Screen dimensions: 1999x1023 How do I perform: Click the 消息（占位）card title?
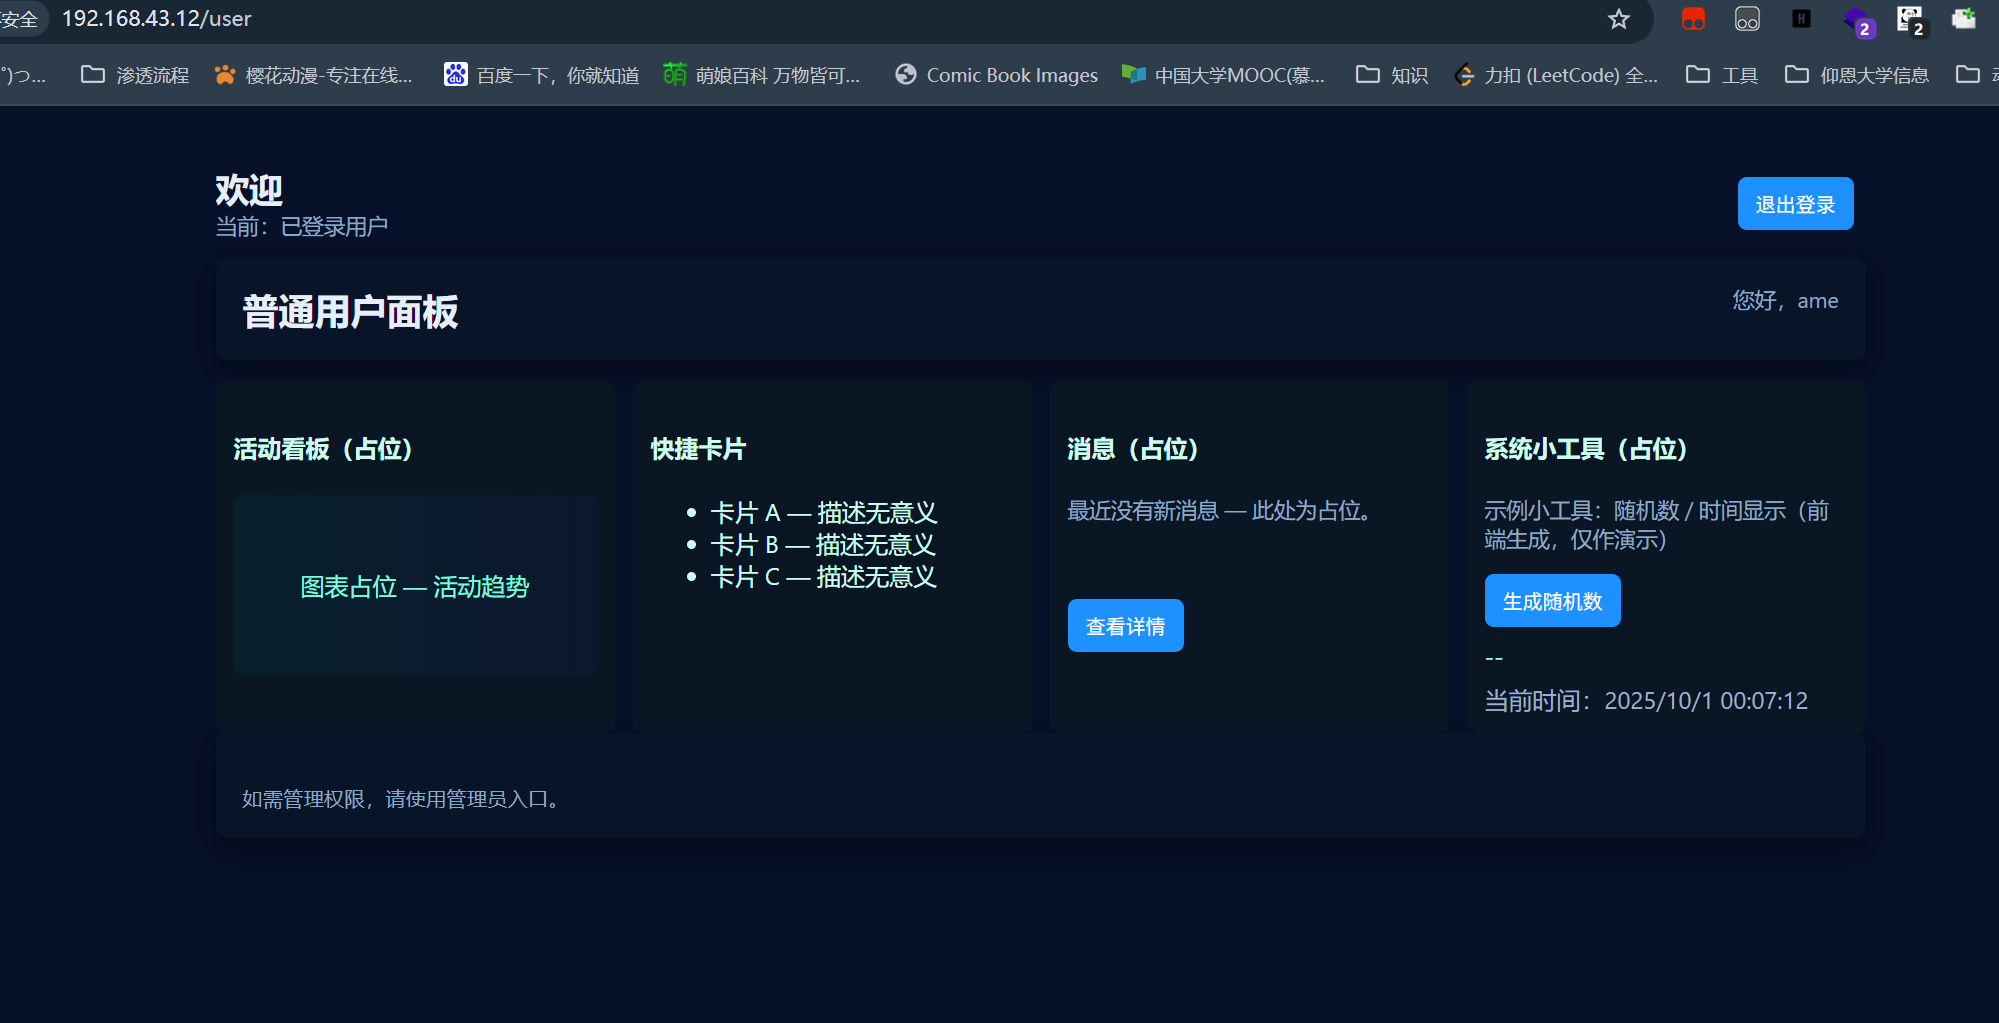click(x=1132, y=449)
